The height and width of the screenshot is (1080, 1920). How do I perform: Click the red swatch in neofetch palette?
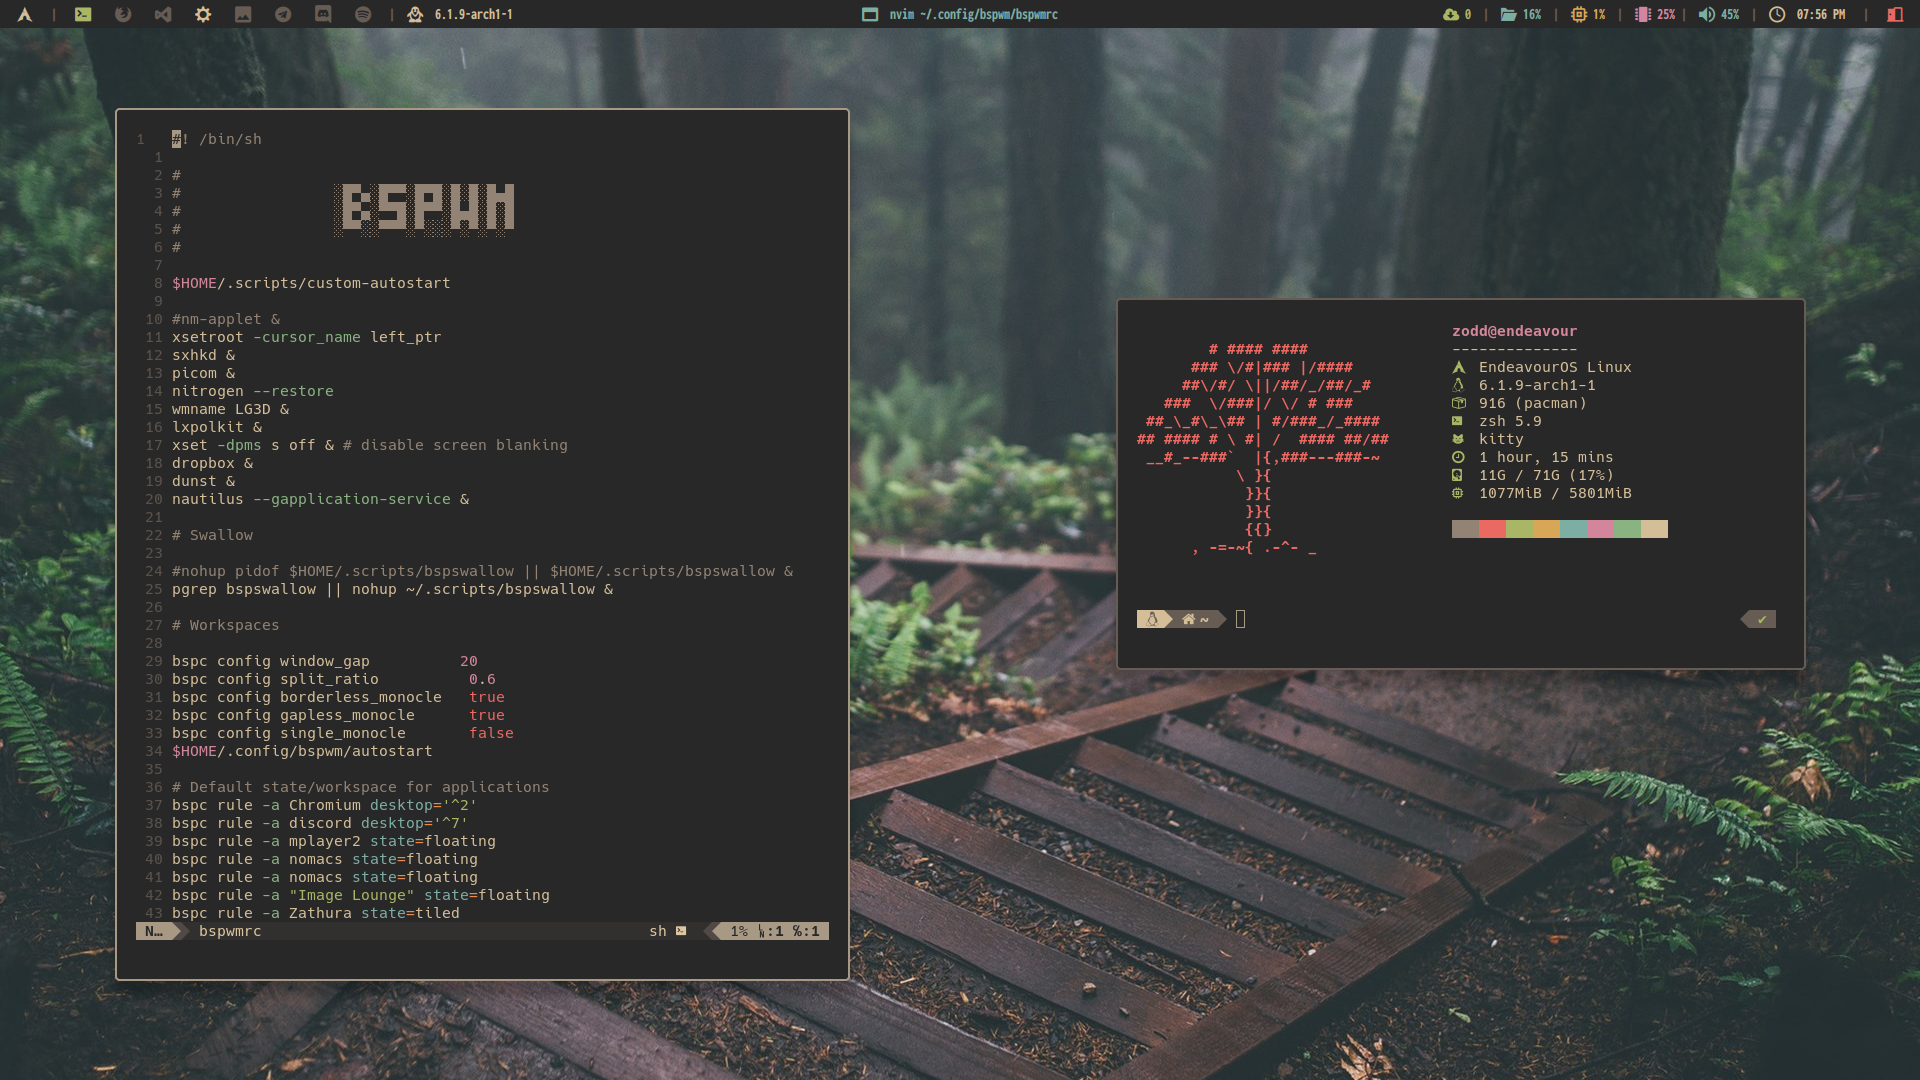click(x=1492, y=529)
